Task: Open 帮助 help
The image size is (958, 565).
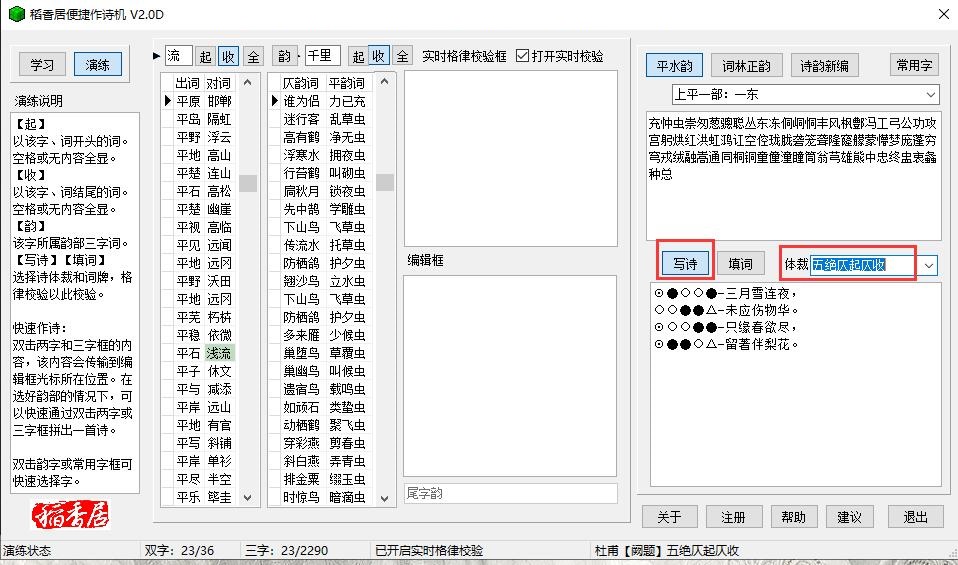Action: (x=794, y=517)
